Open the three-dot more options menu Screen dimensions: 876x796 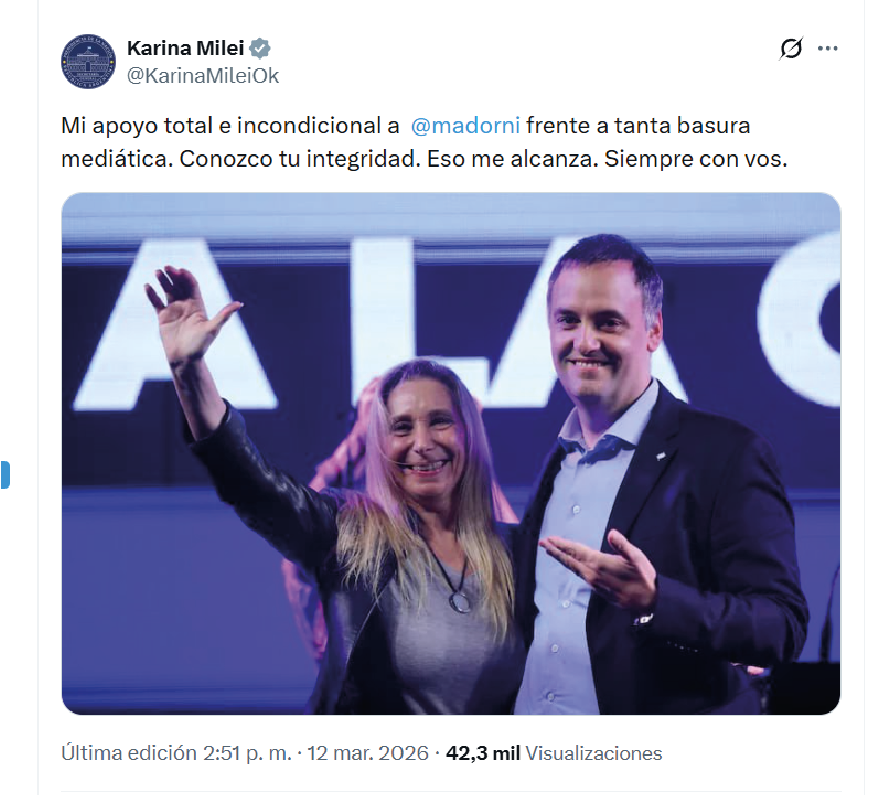[x=827, y=49]
